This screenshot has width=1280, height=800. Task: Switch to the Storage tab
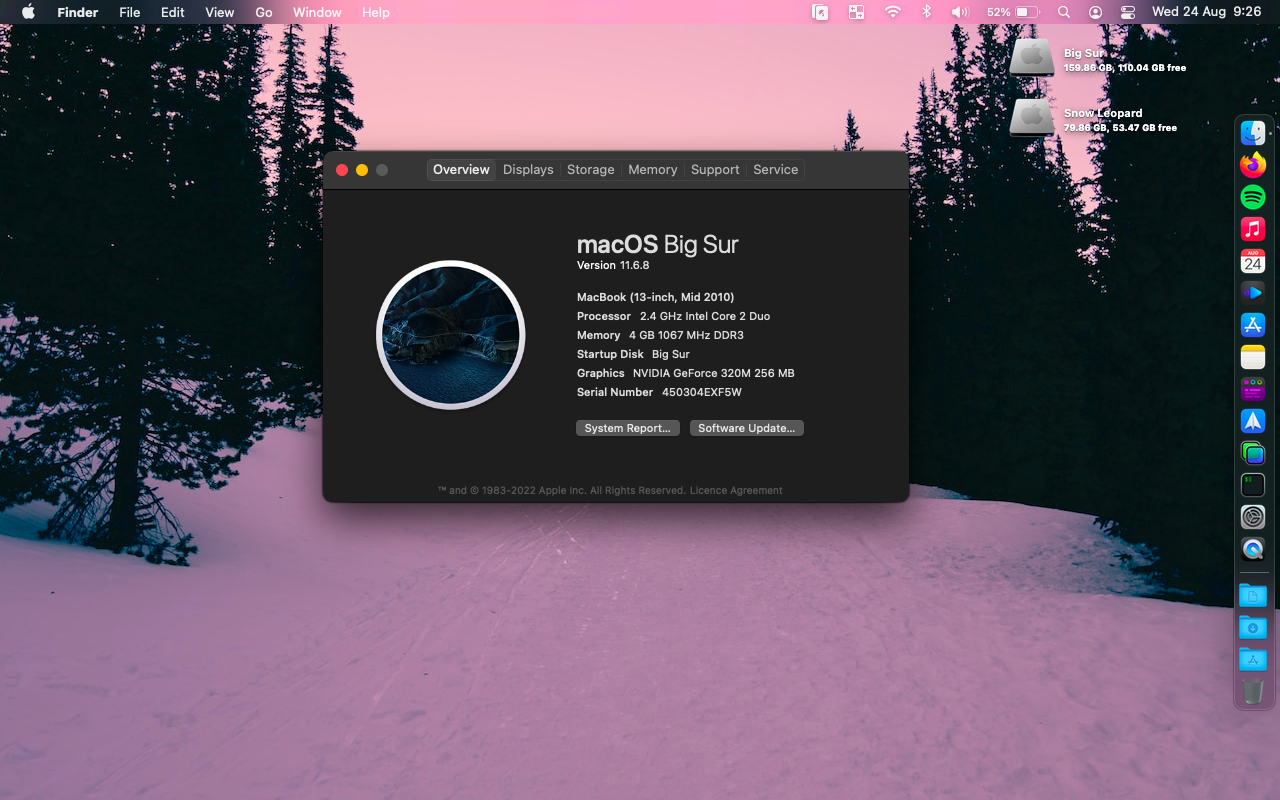591,170
